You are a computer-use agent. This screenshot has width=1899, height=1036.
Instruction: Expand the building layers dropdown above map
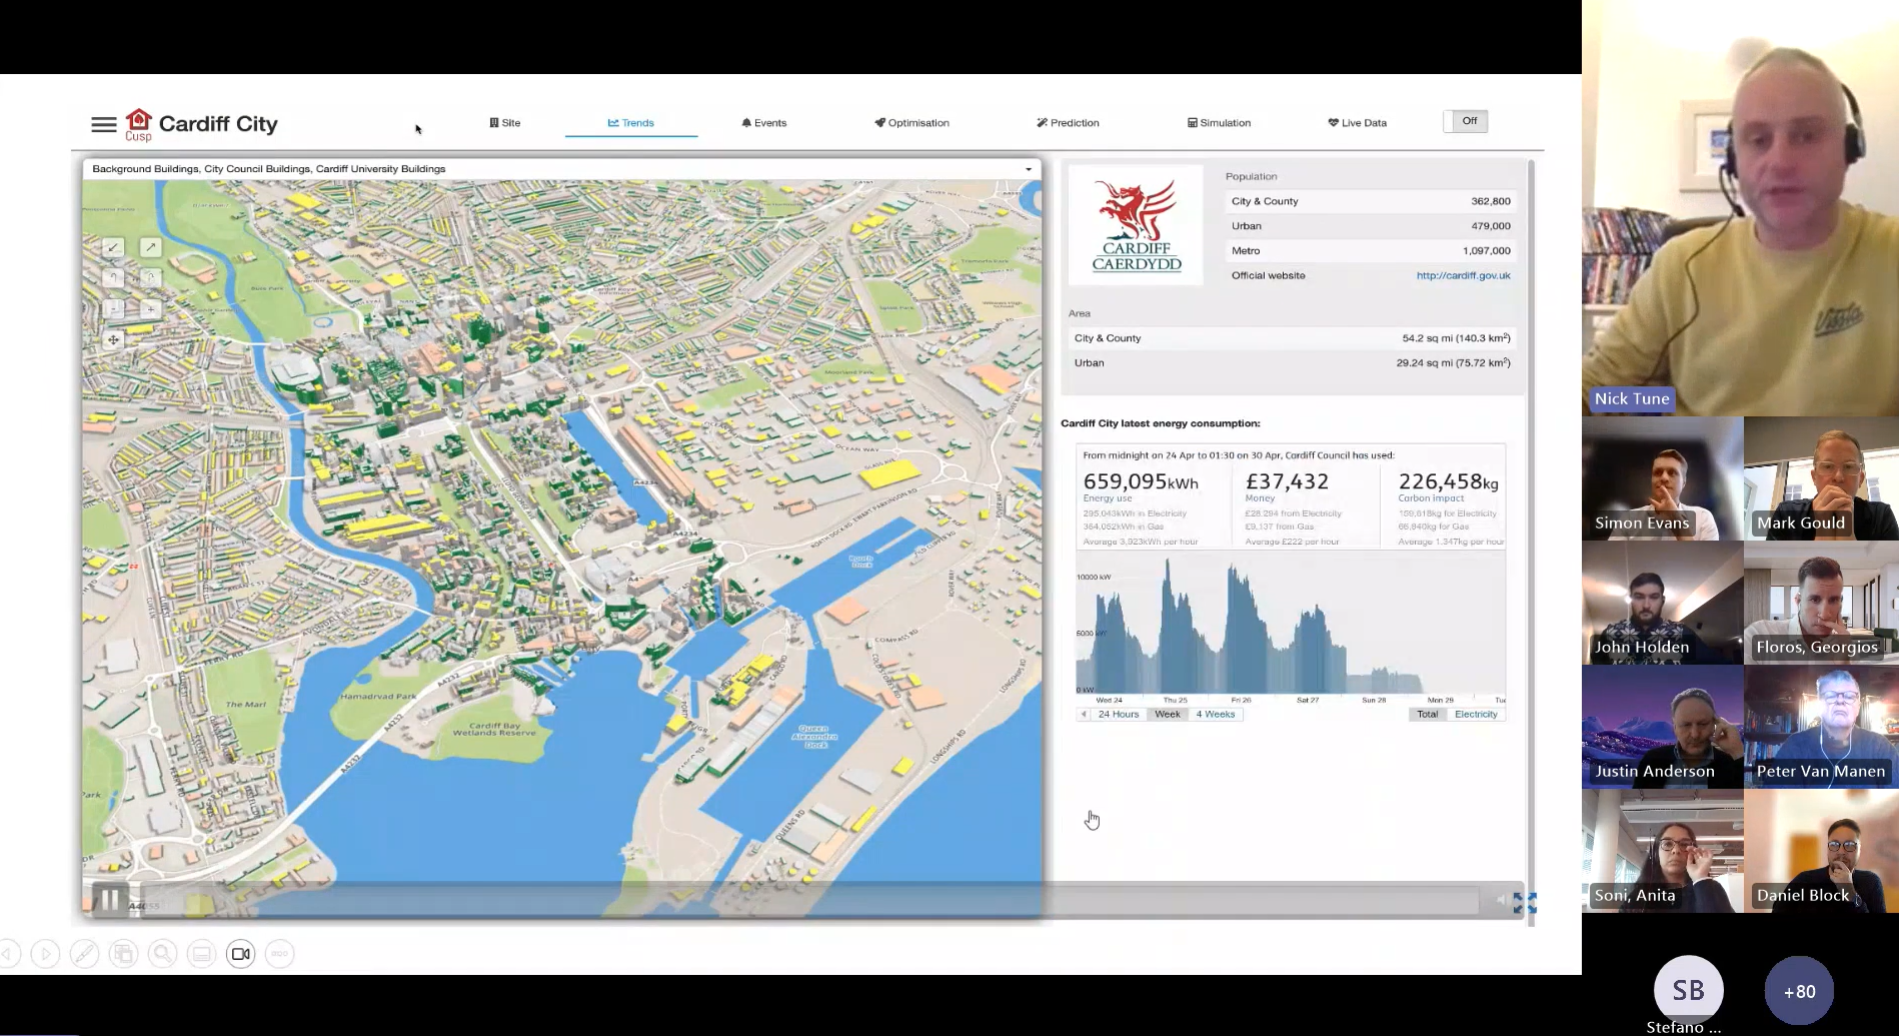(1028, 169)
